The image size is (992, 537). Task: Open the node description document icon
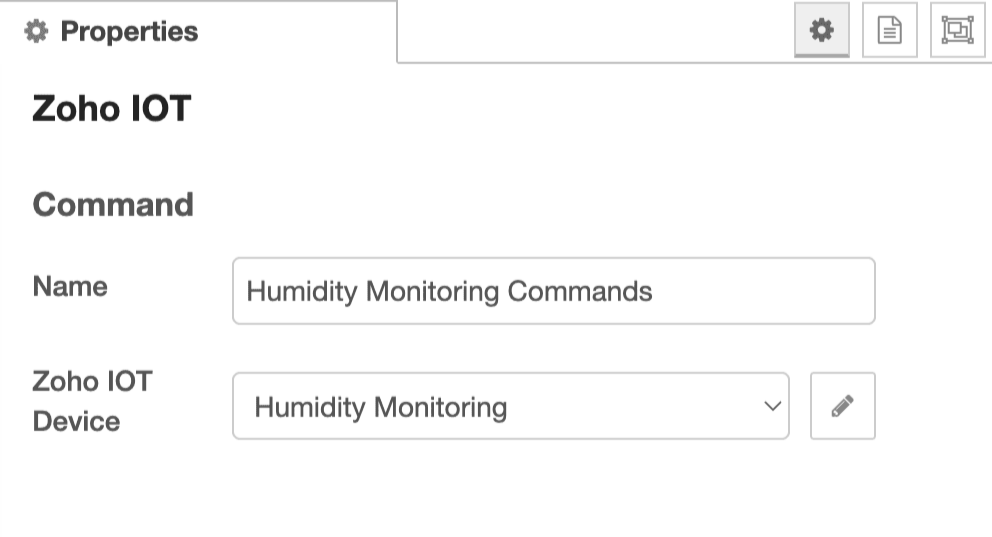(889, 31)
